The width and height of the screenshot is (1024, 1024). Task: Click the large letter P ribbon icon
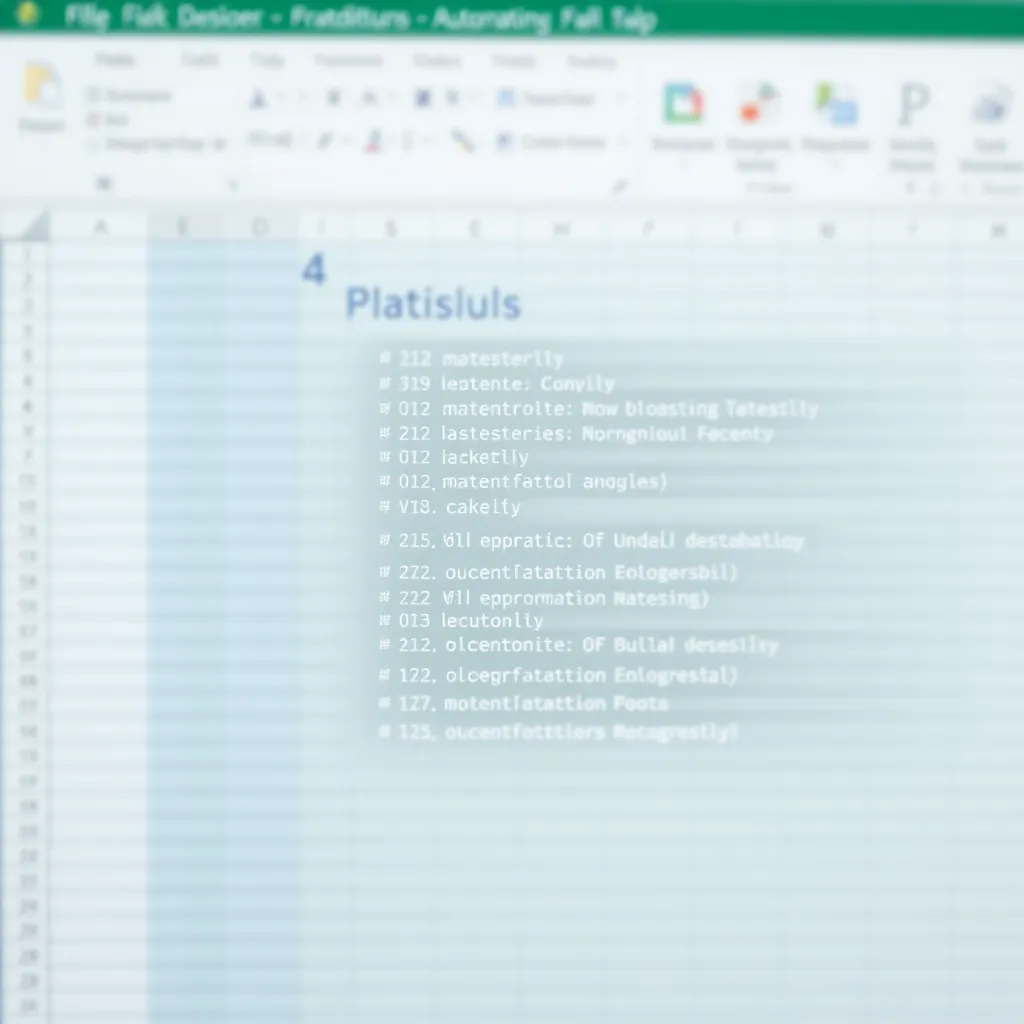(912, 104)
